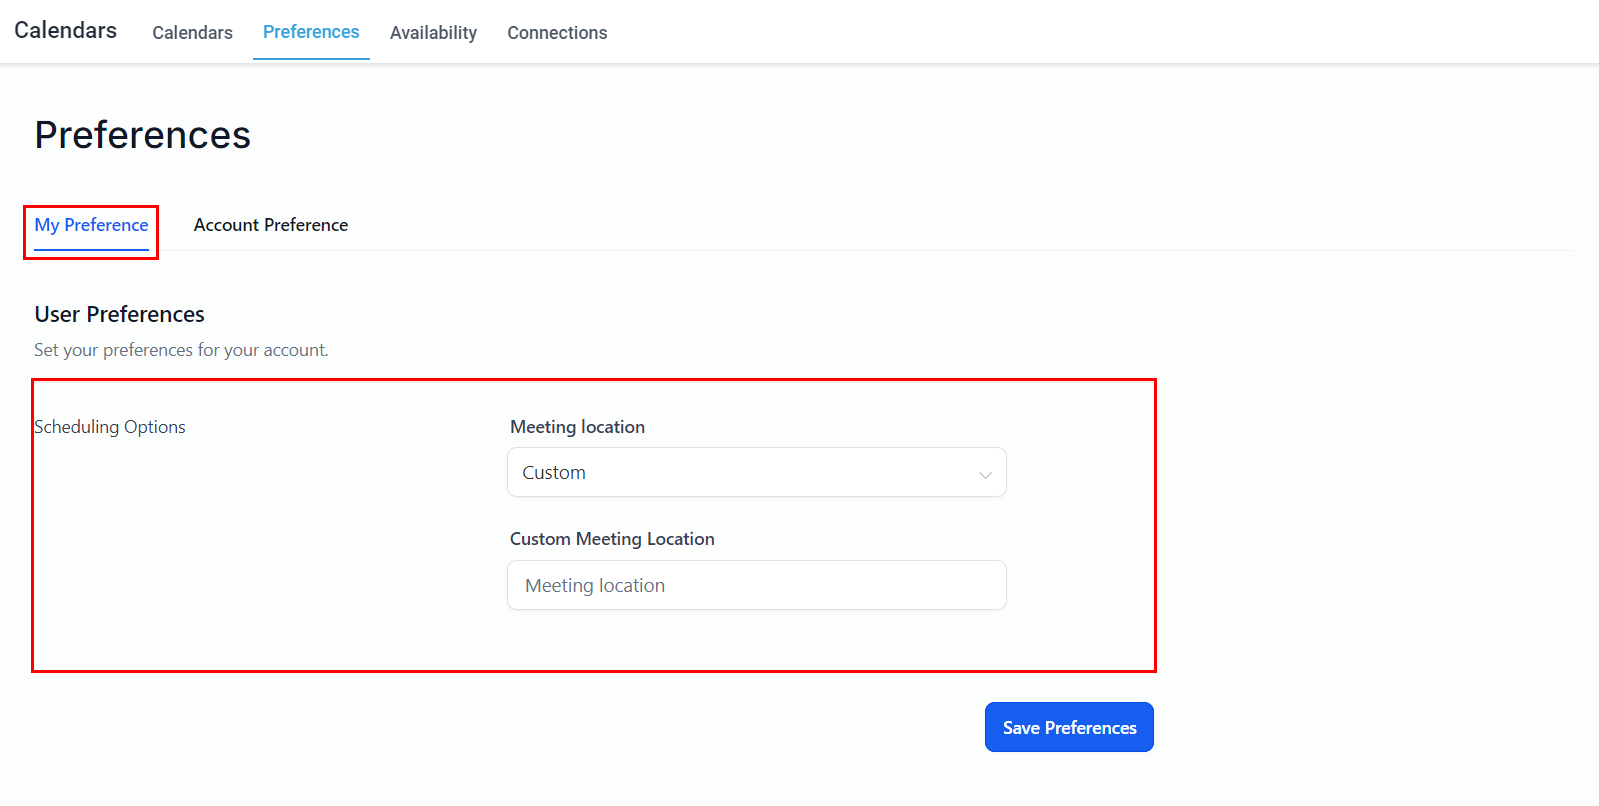Click the 'Set your preferences for your account' text
Screen dimensions: 1599x806
(181, 350)
